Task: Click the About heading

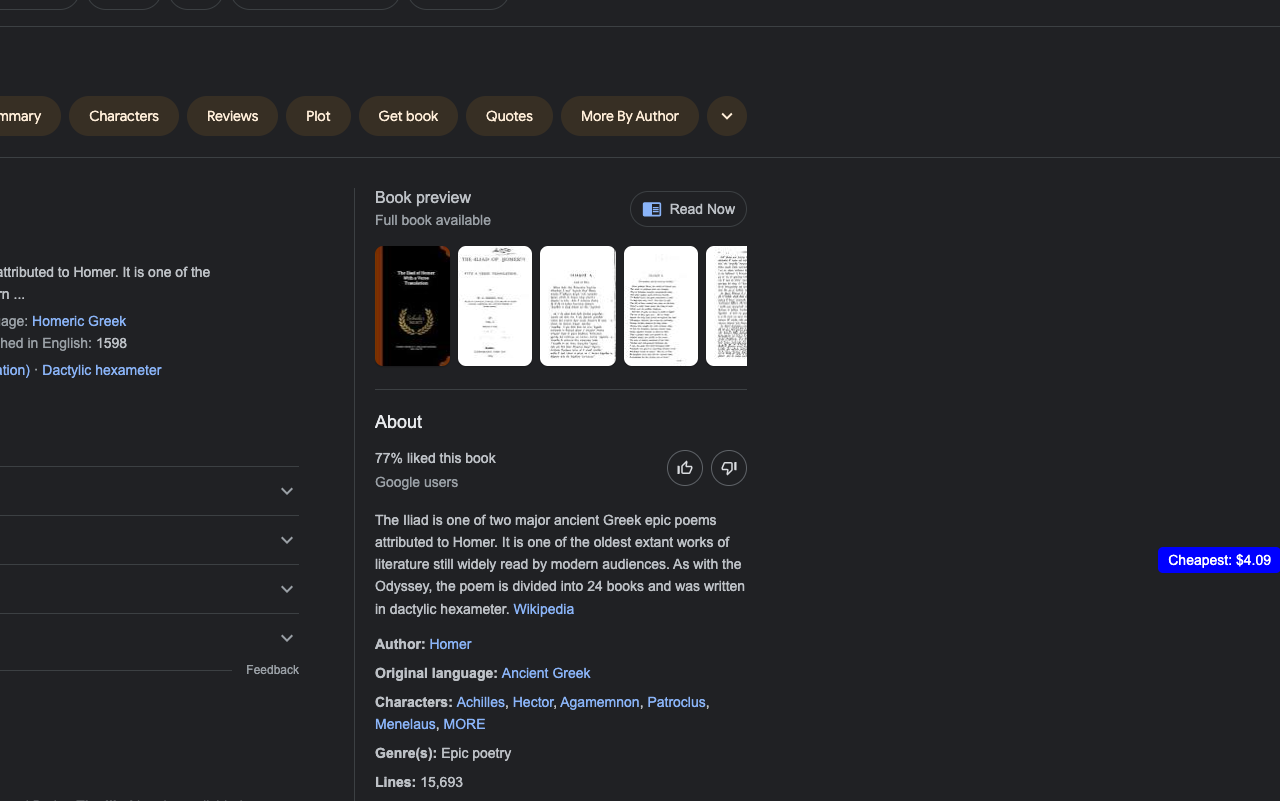Action: 398,422
